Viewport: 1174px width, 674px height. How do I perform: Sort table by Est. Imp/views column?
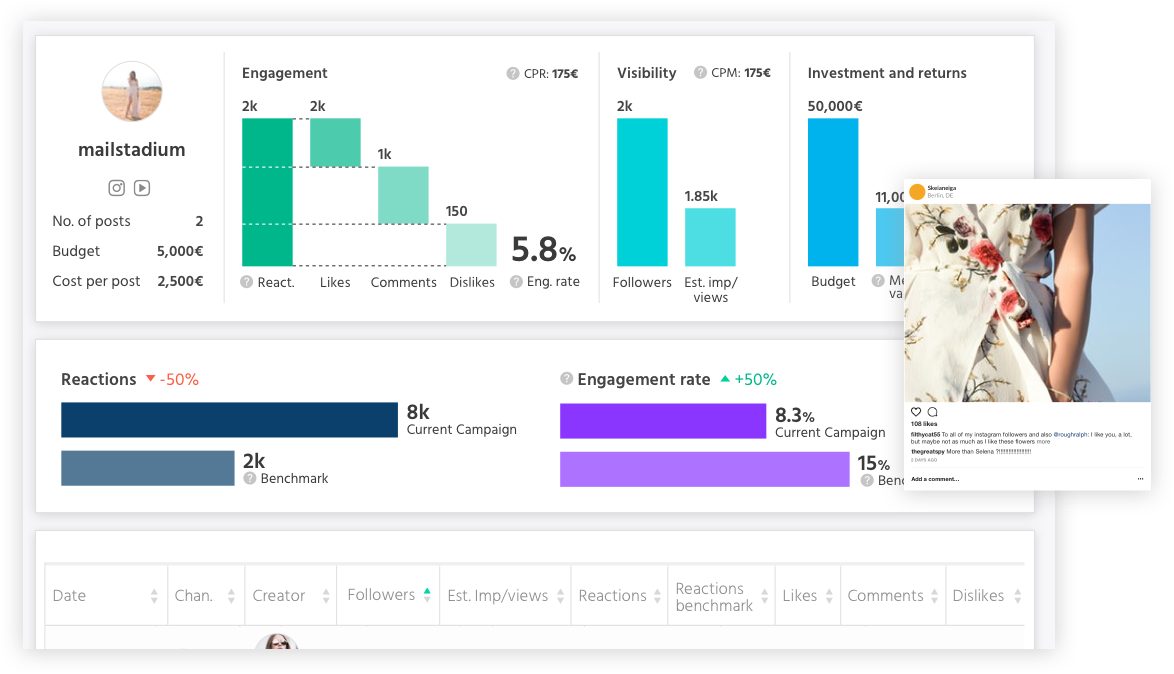click(558, 596)
